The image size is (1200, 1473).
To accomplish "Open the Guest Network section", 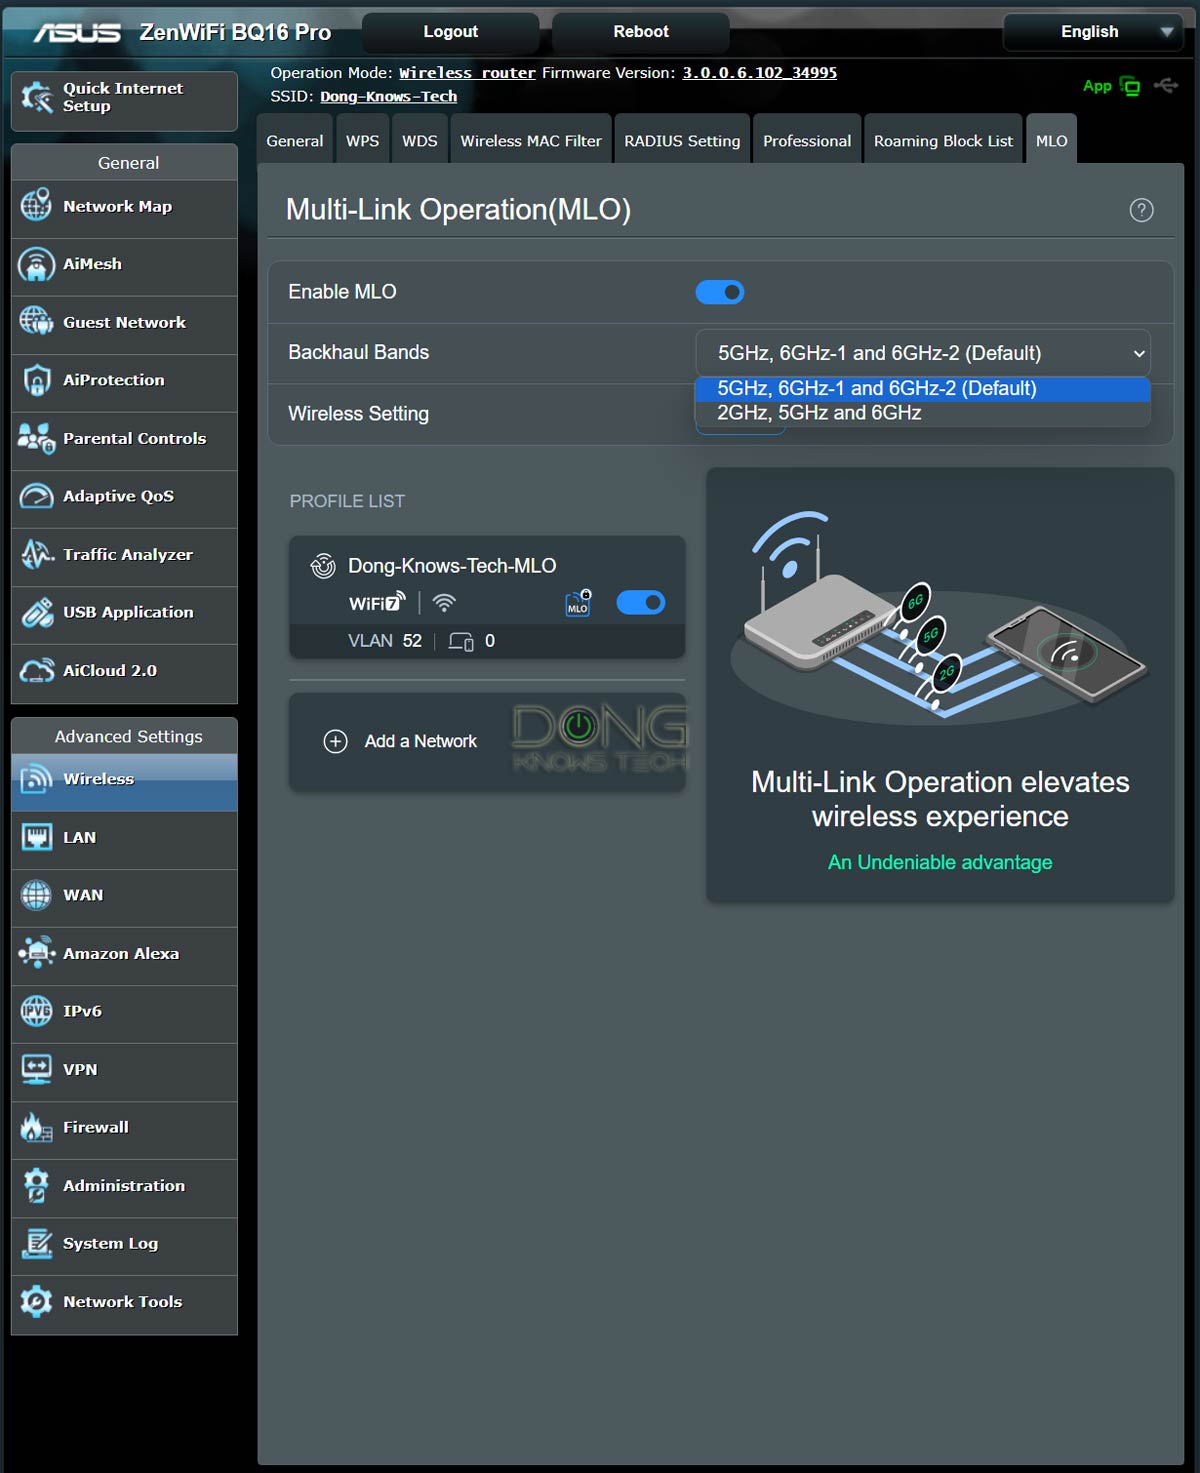I will (x=124, y=322).
